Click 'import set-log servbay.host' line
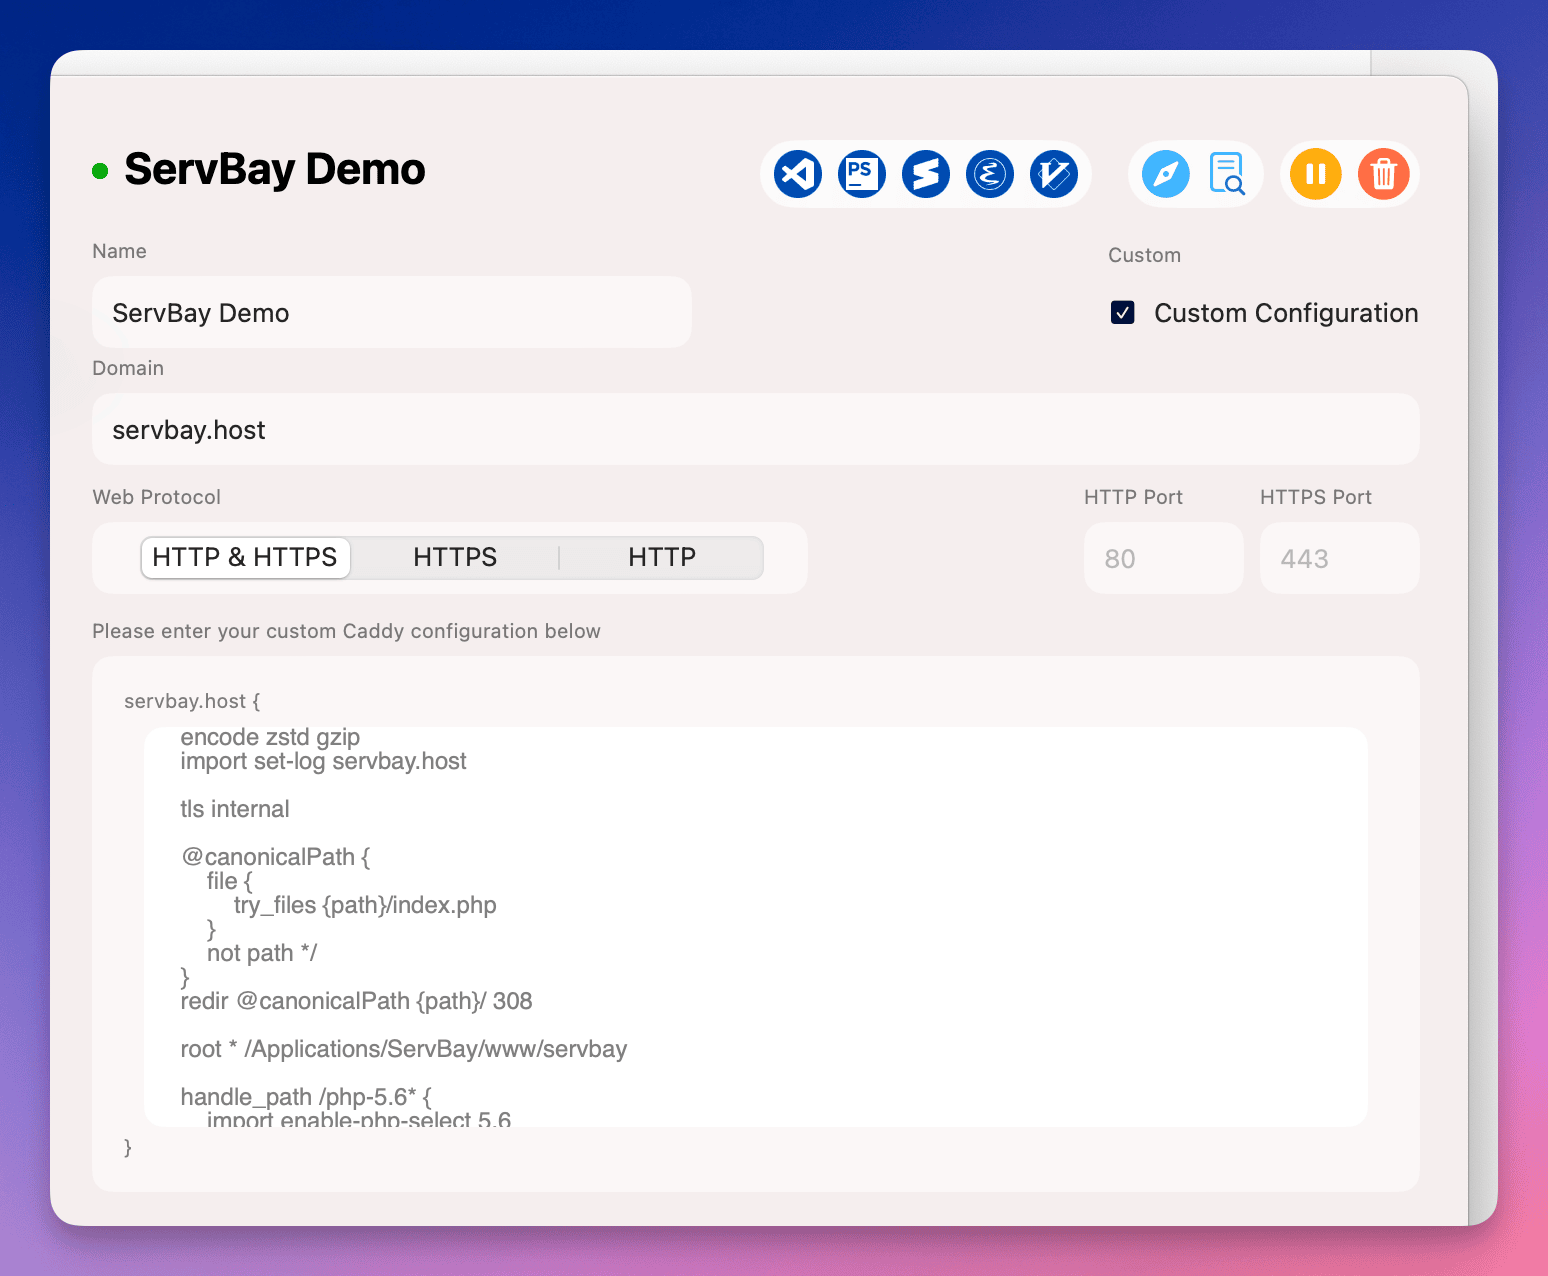 pyautogui.click(x=324, y=761)
